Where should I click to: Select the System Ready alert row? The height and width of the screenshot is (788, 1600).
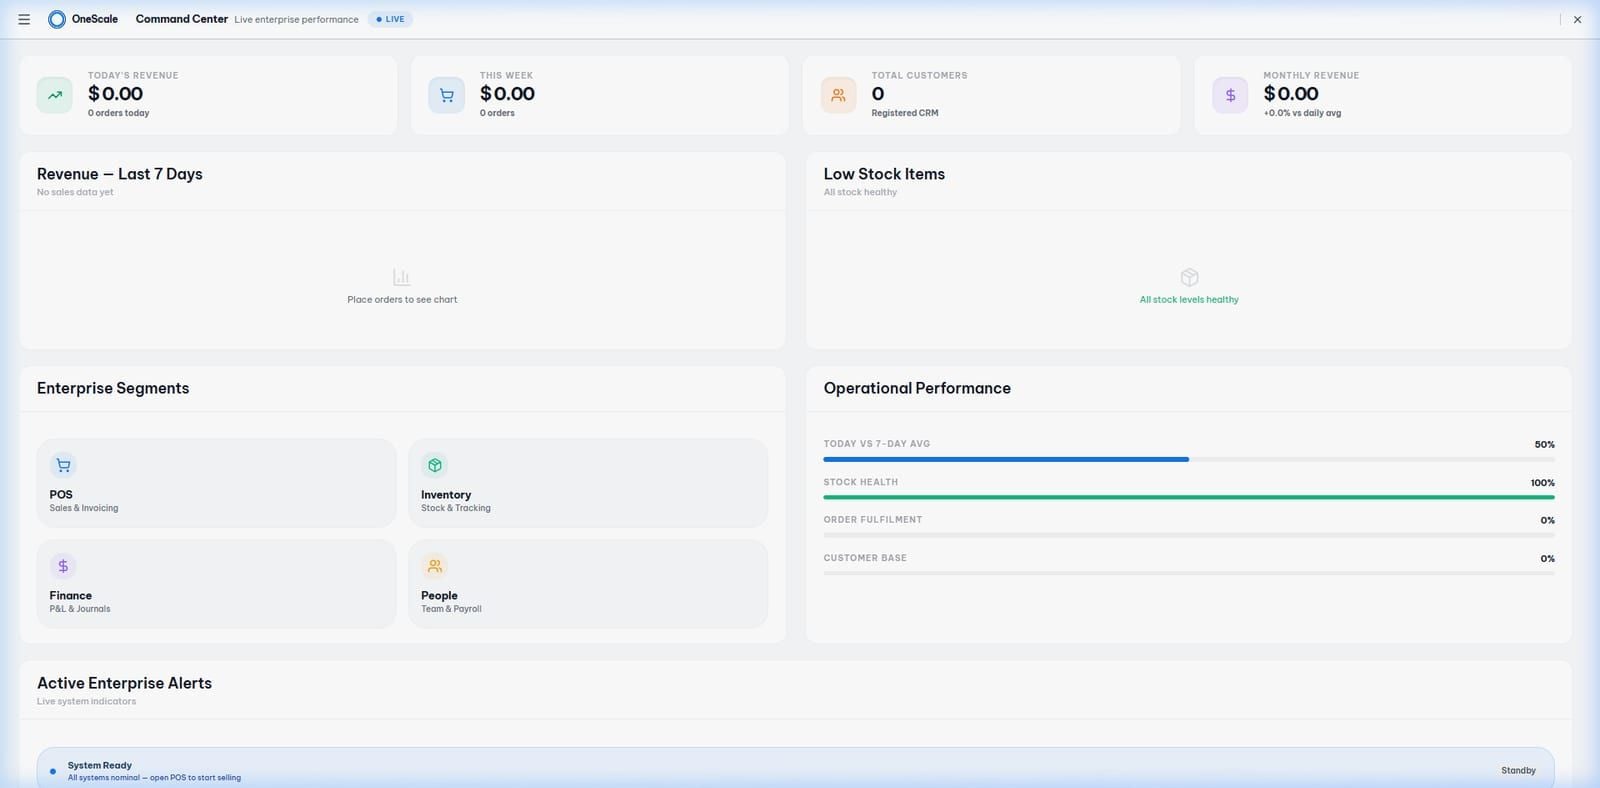[795, 770]
